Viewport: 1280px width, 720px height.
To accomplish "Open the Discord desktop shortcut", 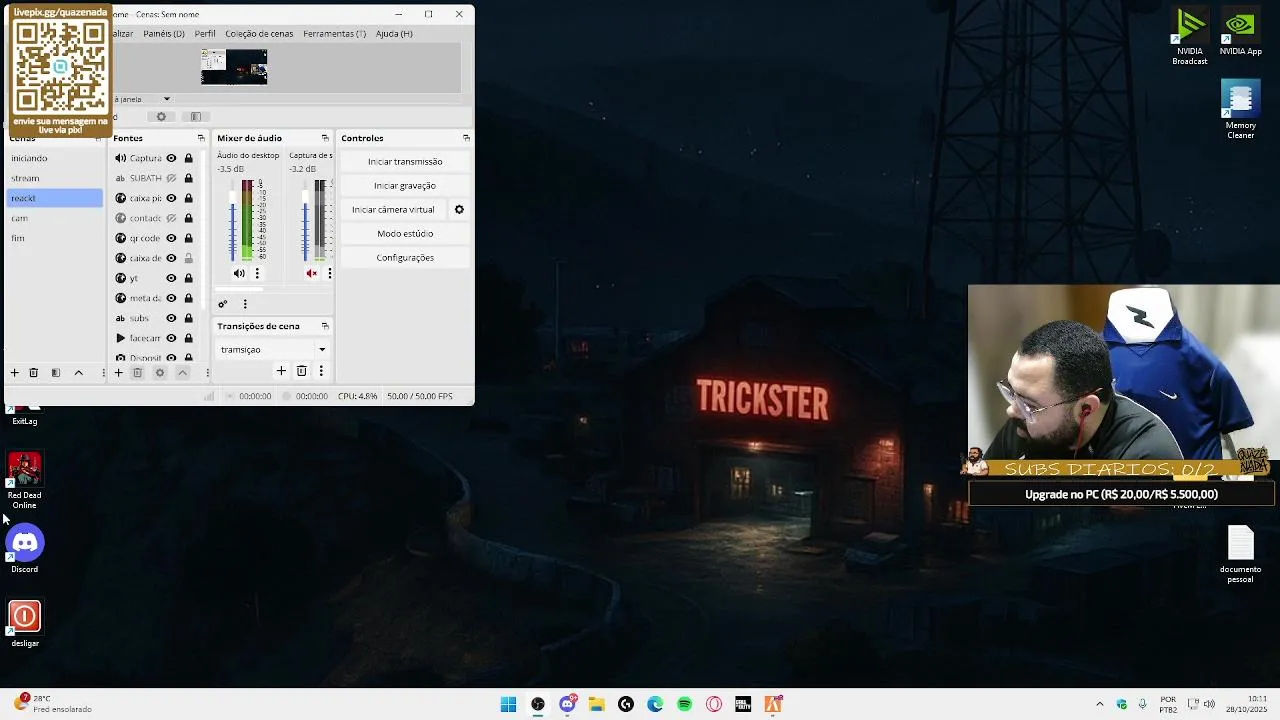I will [x=25, y=549].
